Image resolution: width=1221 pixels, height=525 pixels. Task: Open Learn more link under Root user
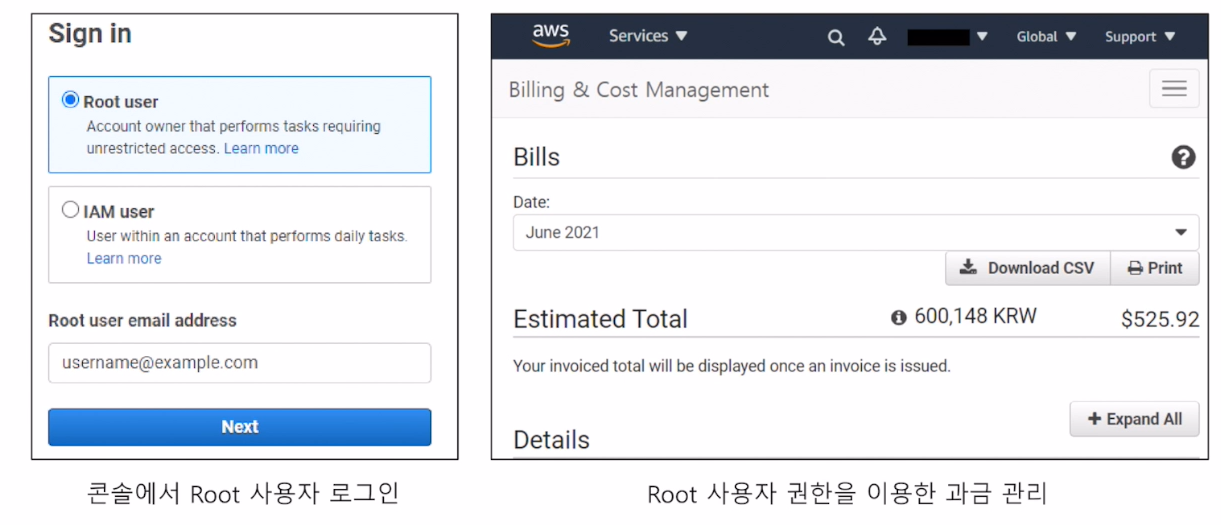coord(261,148)
